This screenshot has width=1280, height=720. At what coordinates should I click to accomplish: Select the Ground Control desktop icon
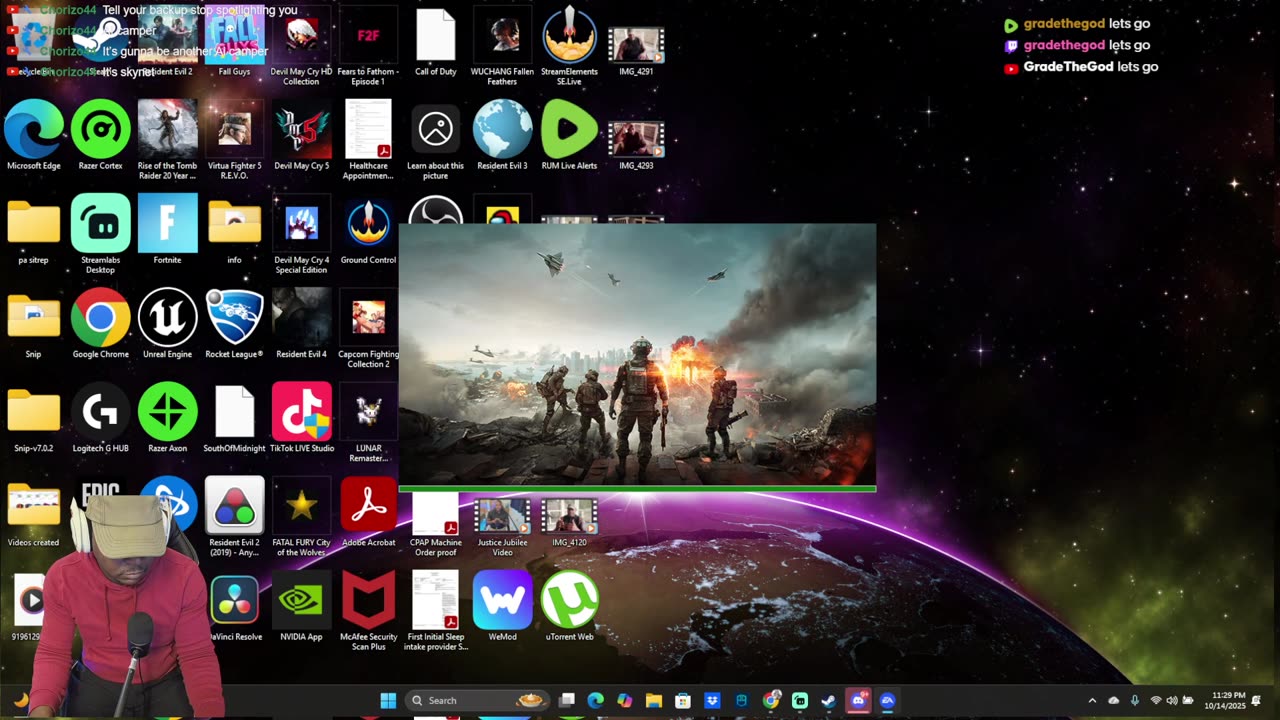point(368,230)
